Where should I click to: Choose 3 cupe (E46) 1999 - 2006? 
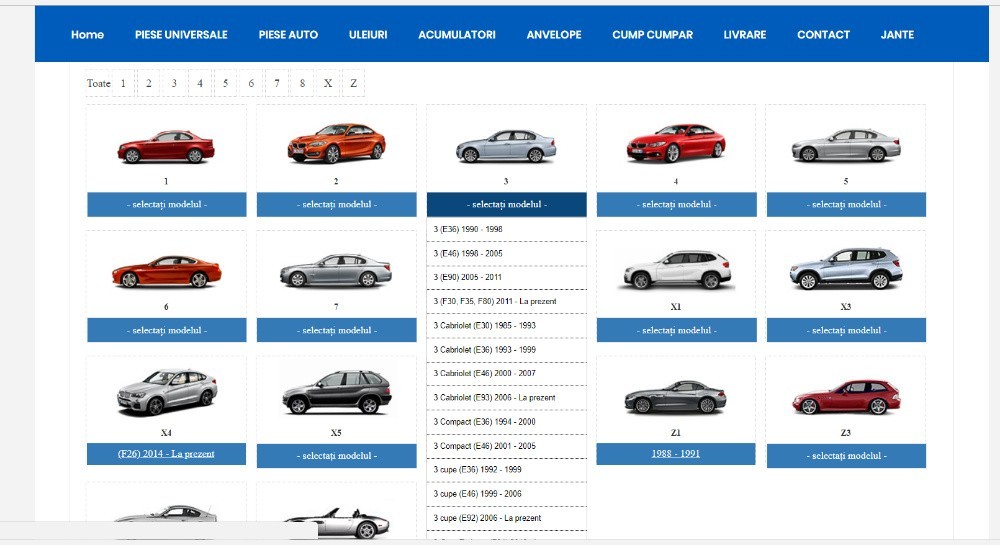(506, 494)
